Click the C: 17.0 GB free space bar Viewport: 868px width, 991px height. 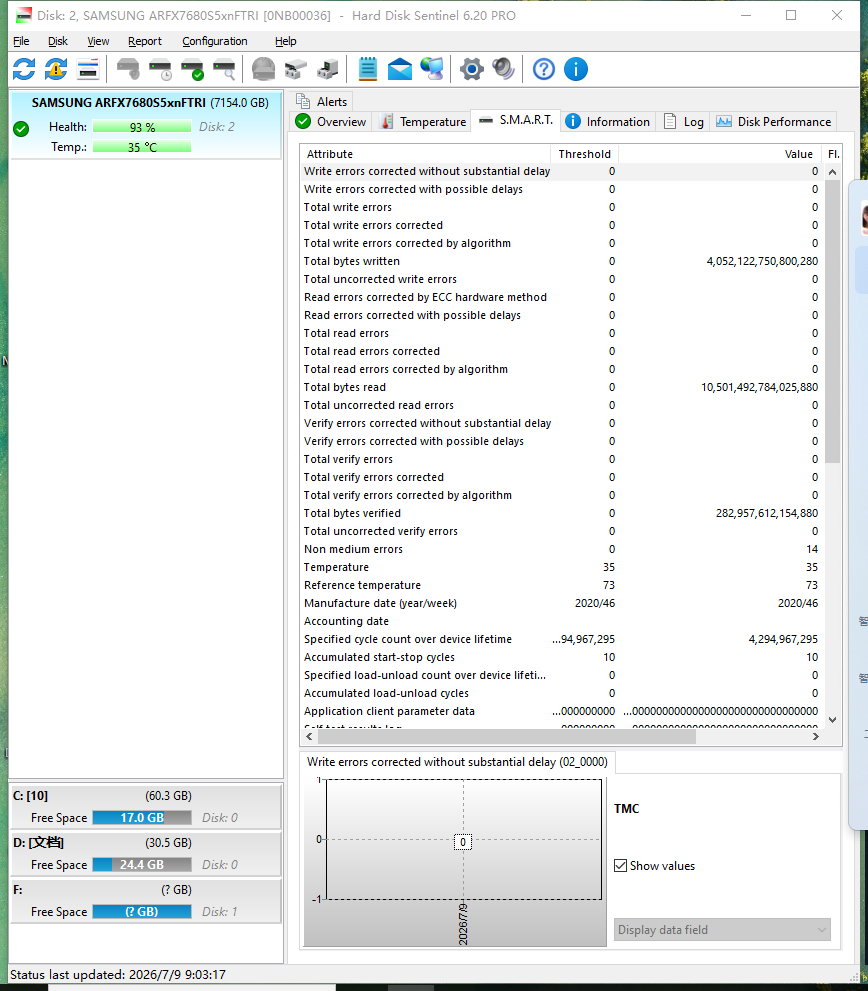point(142,818)
